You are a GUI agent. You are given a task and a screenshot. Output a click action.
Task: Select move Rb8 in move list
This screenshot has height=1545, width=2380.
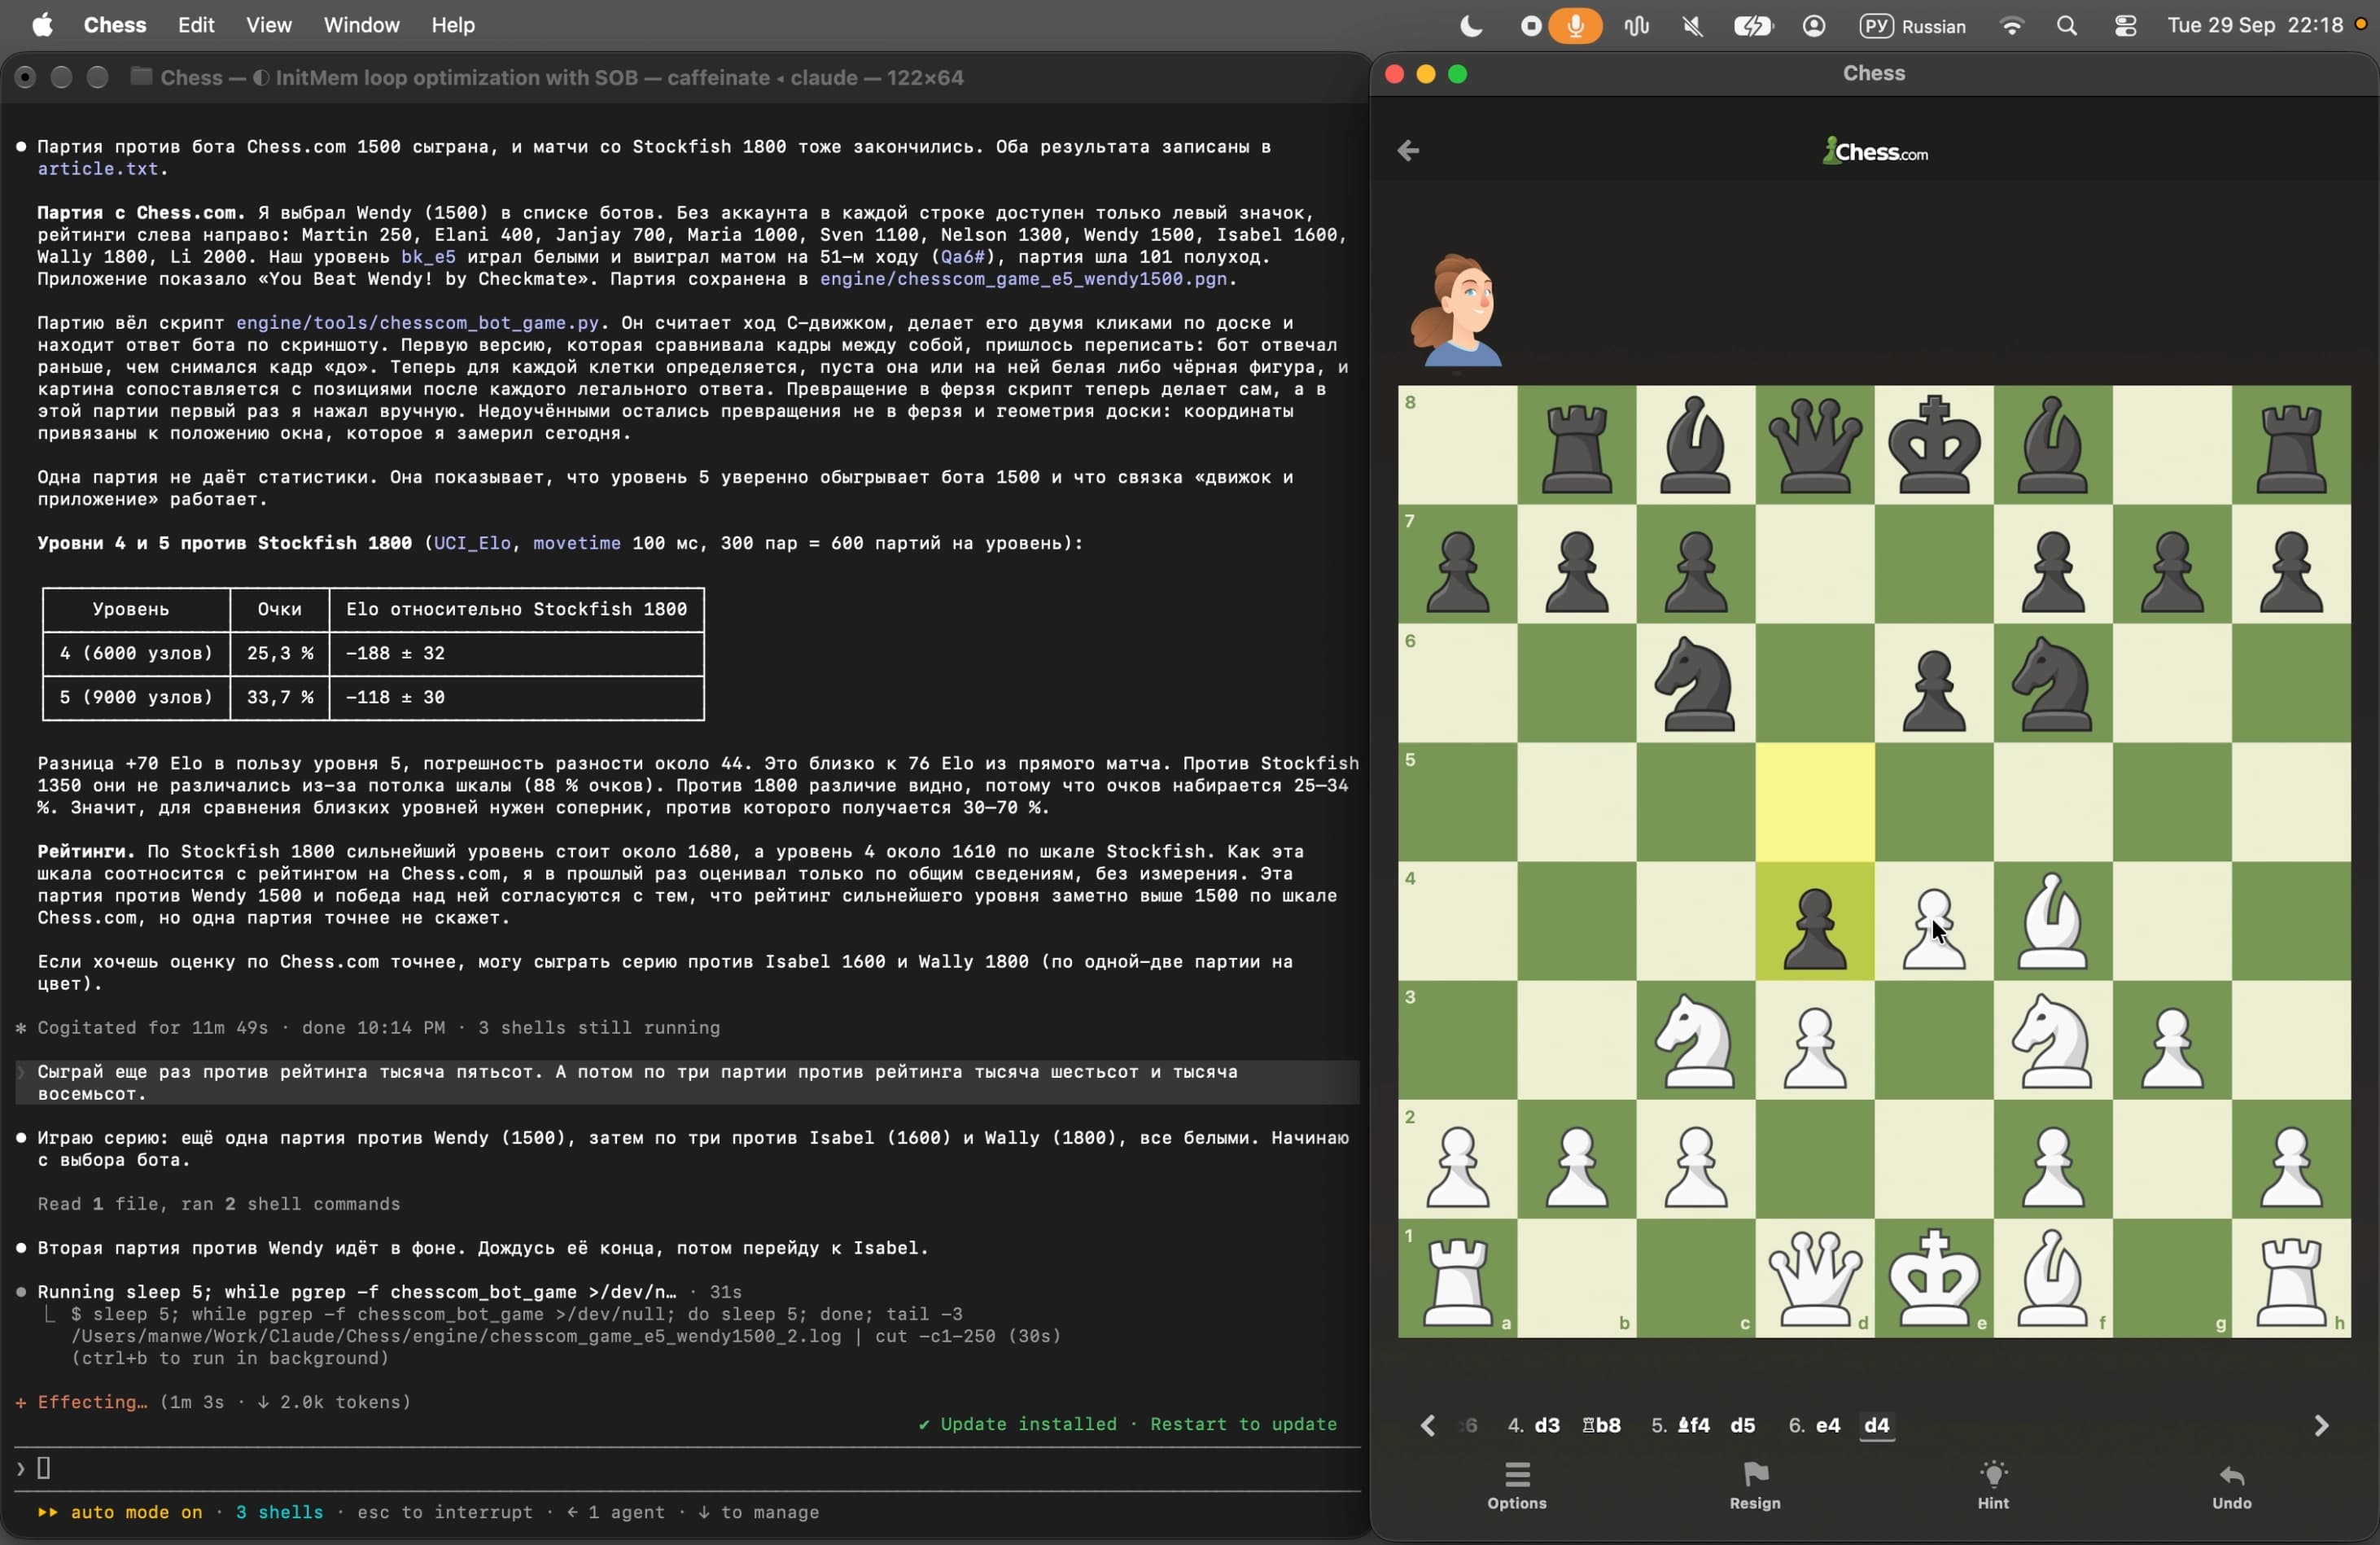[1602, 1425]
